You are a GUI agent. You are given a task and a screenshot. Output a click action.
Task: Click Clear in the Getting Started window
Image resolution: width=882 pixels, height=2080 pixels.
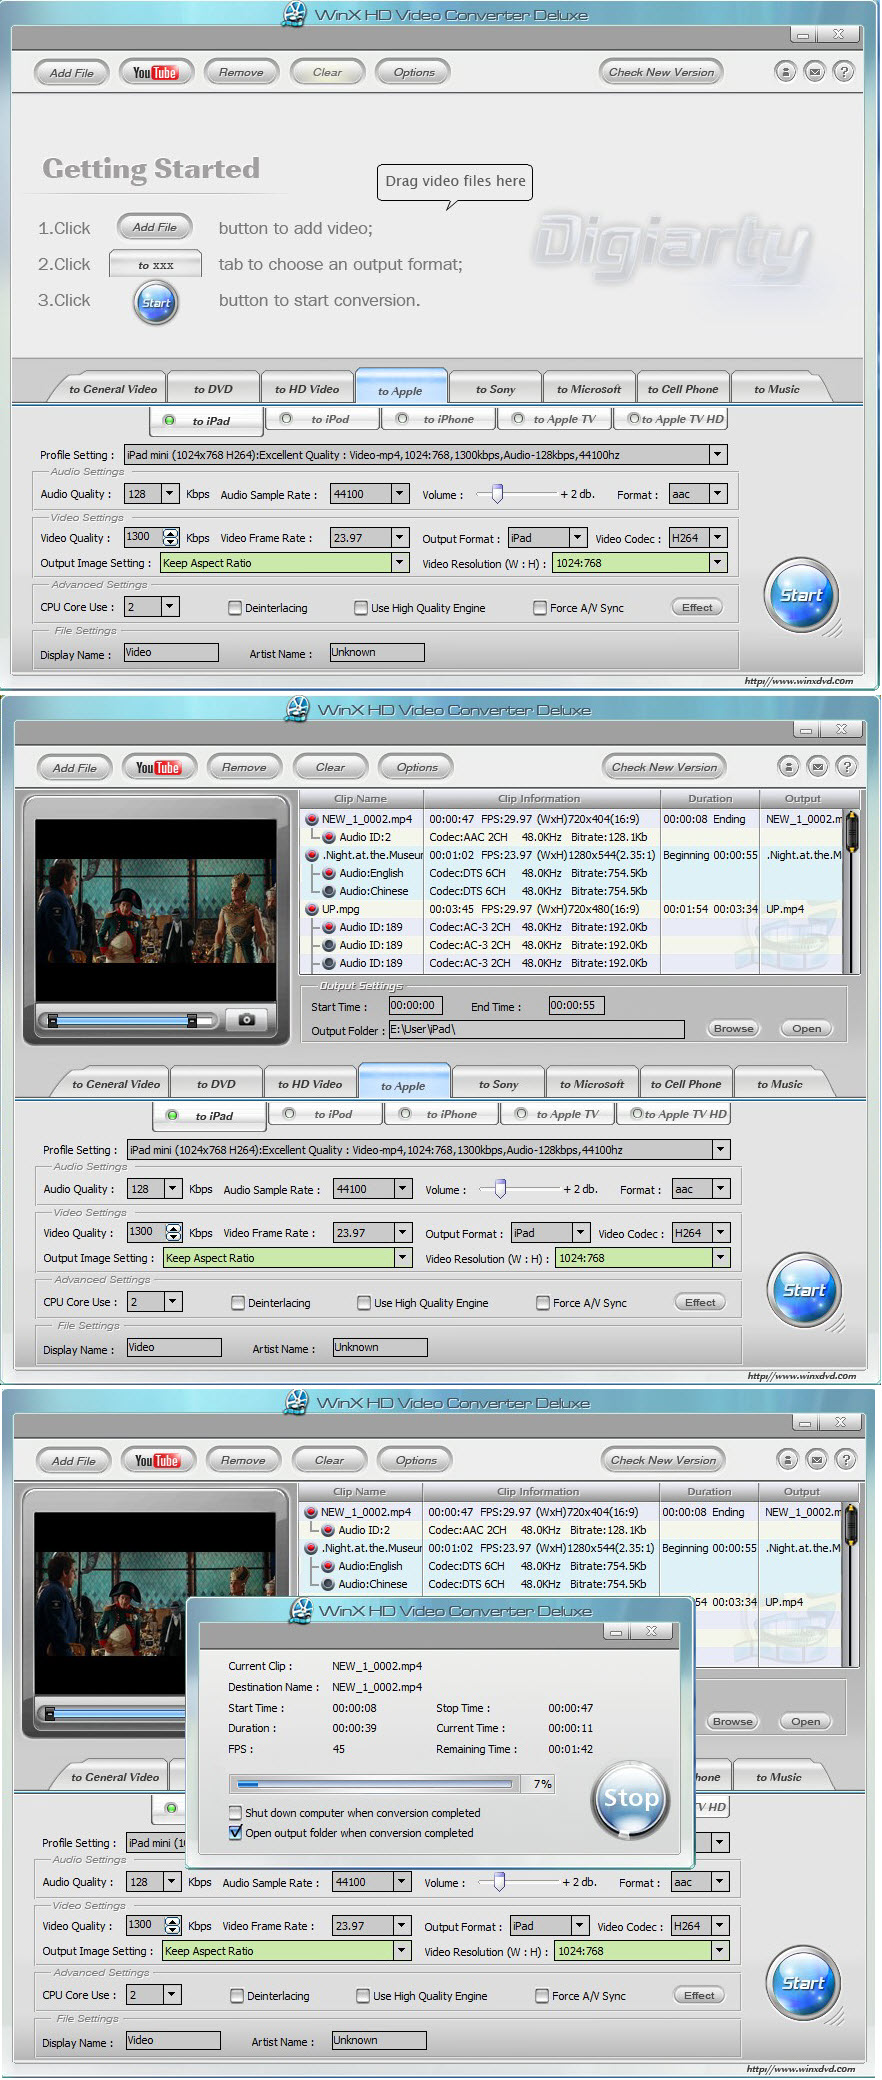327,72
